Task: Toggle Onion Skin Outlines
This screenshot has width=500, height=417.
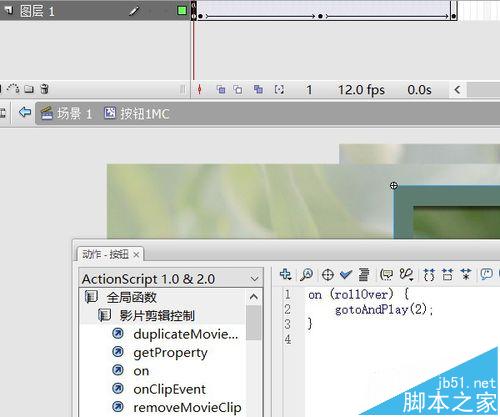Action: point(238,89)
